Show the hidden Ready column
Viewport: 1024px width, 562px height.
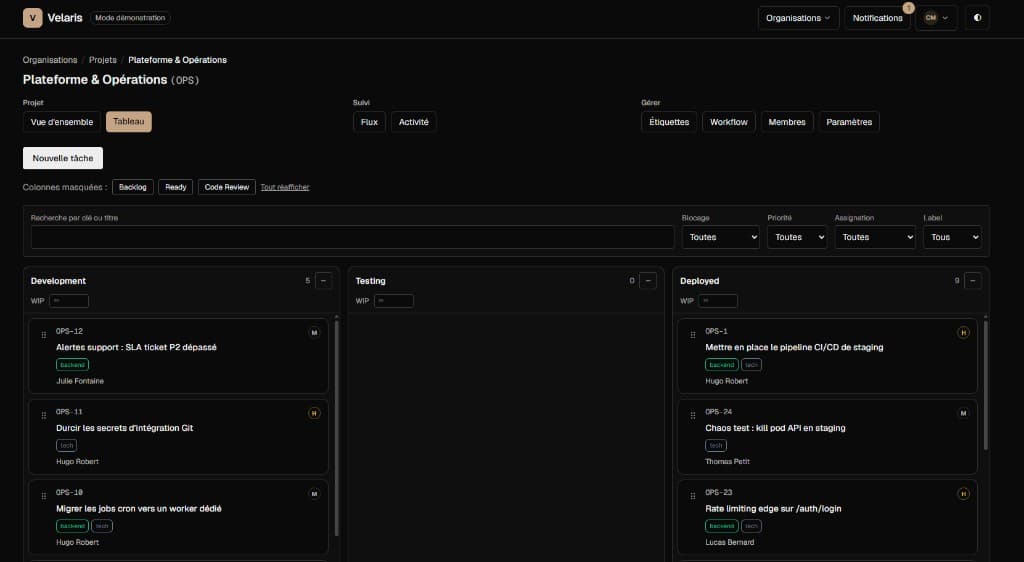(x=176, y=187)
